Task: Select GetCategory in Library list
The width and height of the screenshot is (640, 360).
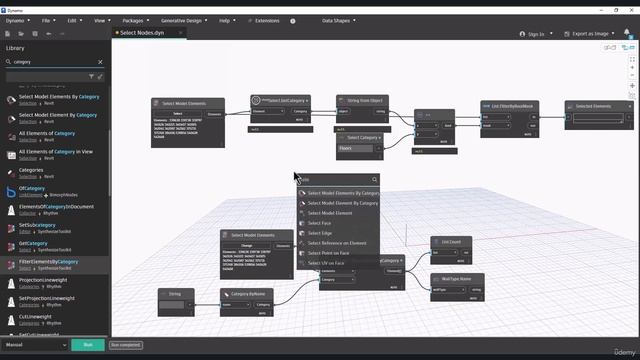Action: (55, 247)
